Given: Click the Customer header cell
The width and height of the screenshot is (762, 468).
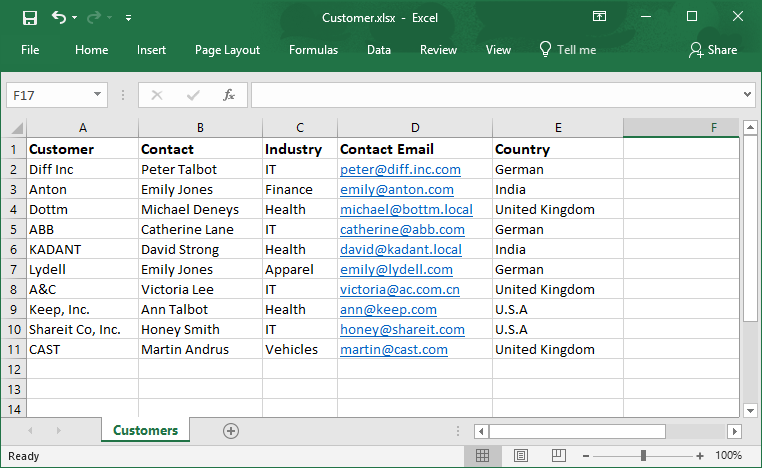Looking at the screenshot, I should click(x=83, y=149).
